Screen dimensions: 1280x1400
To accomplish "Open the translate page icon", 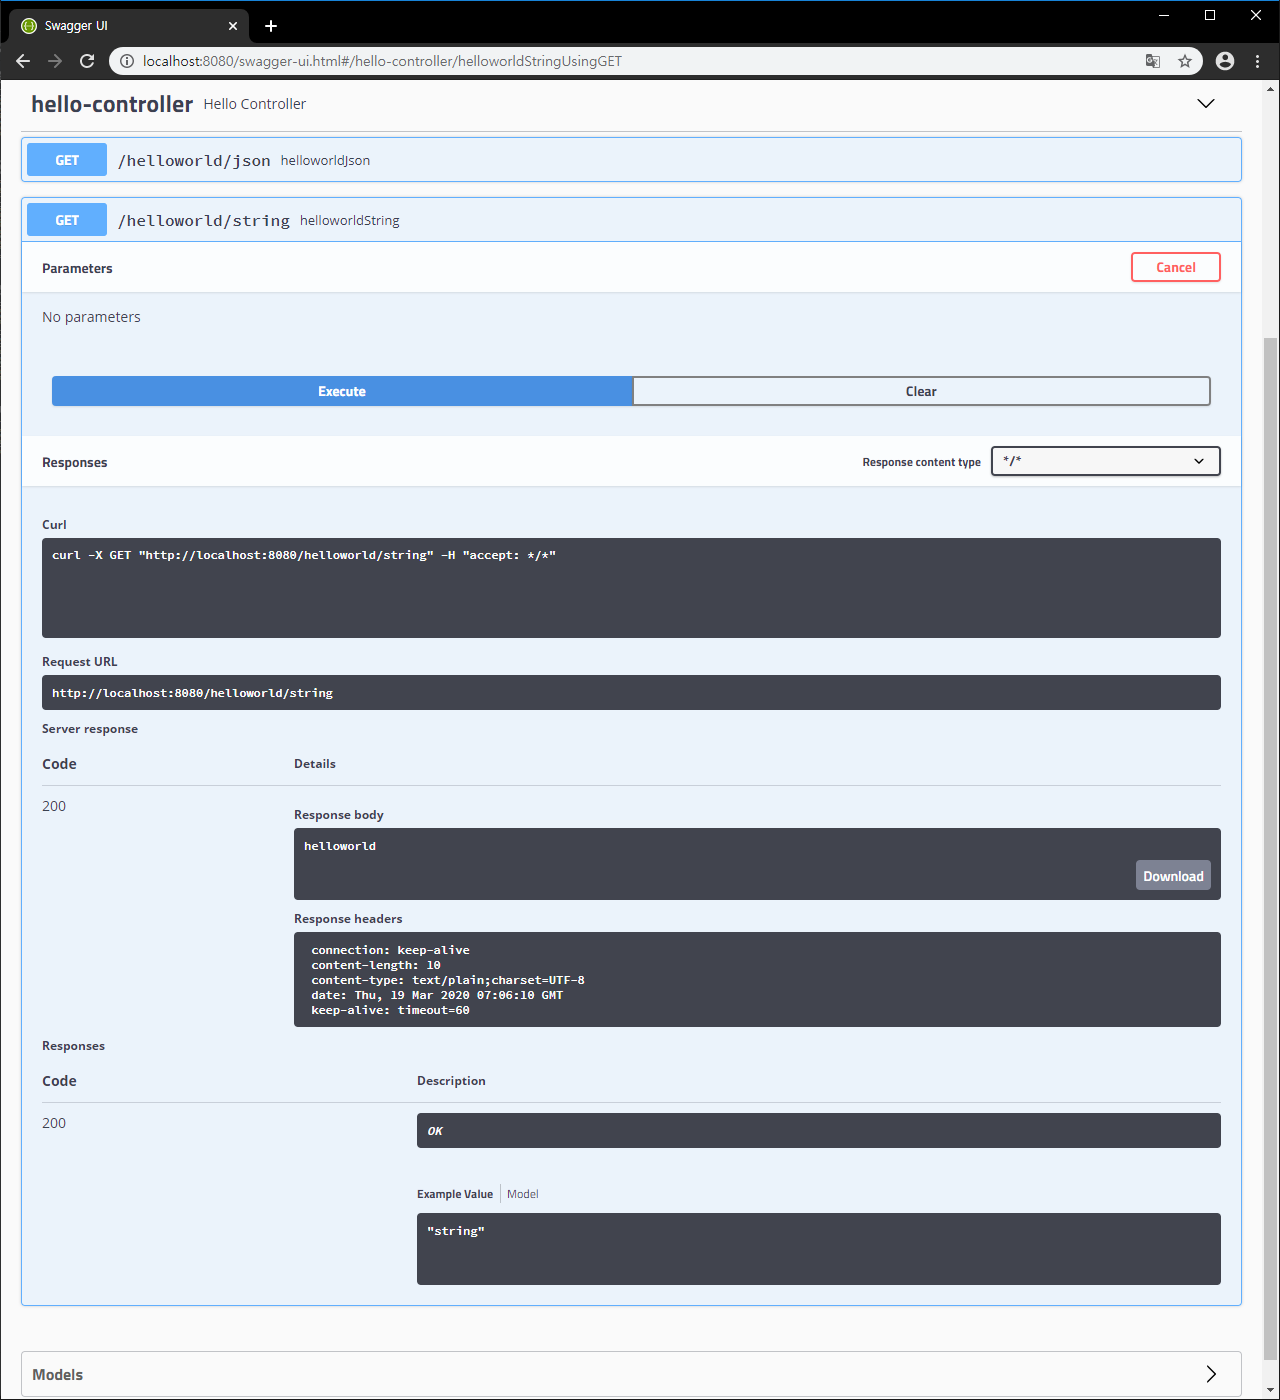I will pos(1153,61).
